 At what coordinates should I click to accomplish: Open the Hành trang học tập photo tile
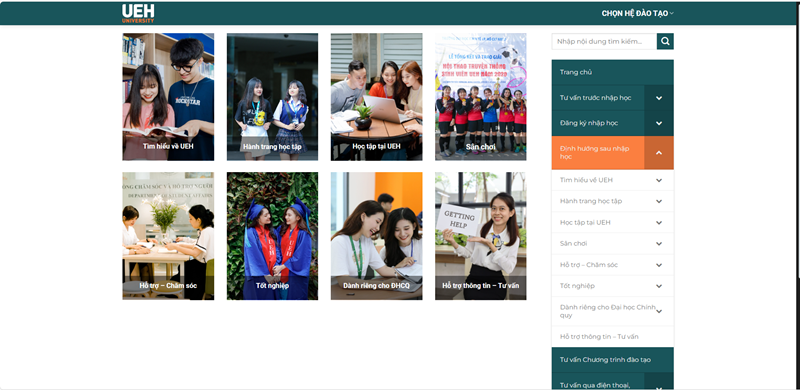pos(272,97)
